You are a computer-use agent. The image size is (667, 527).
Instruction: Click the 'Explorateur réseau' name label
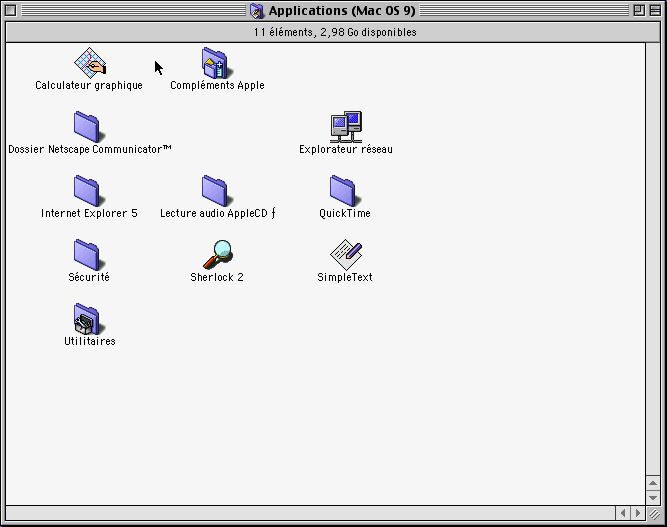346,149
